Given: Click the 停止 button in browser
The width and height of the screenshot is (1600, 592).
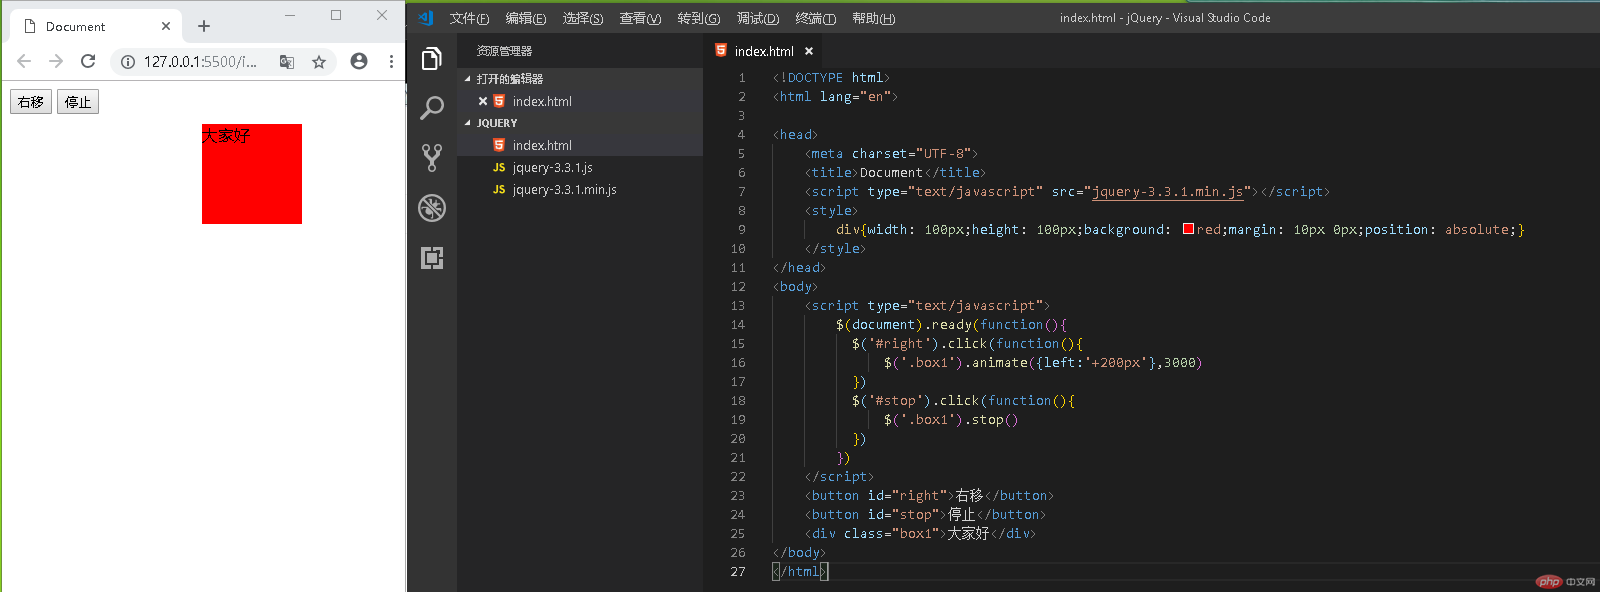Looking at the screenshot, I should click(x=78, y=102).
